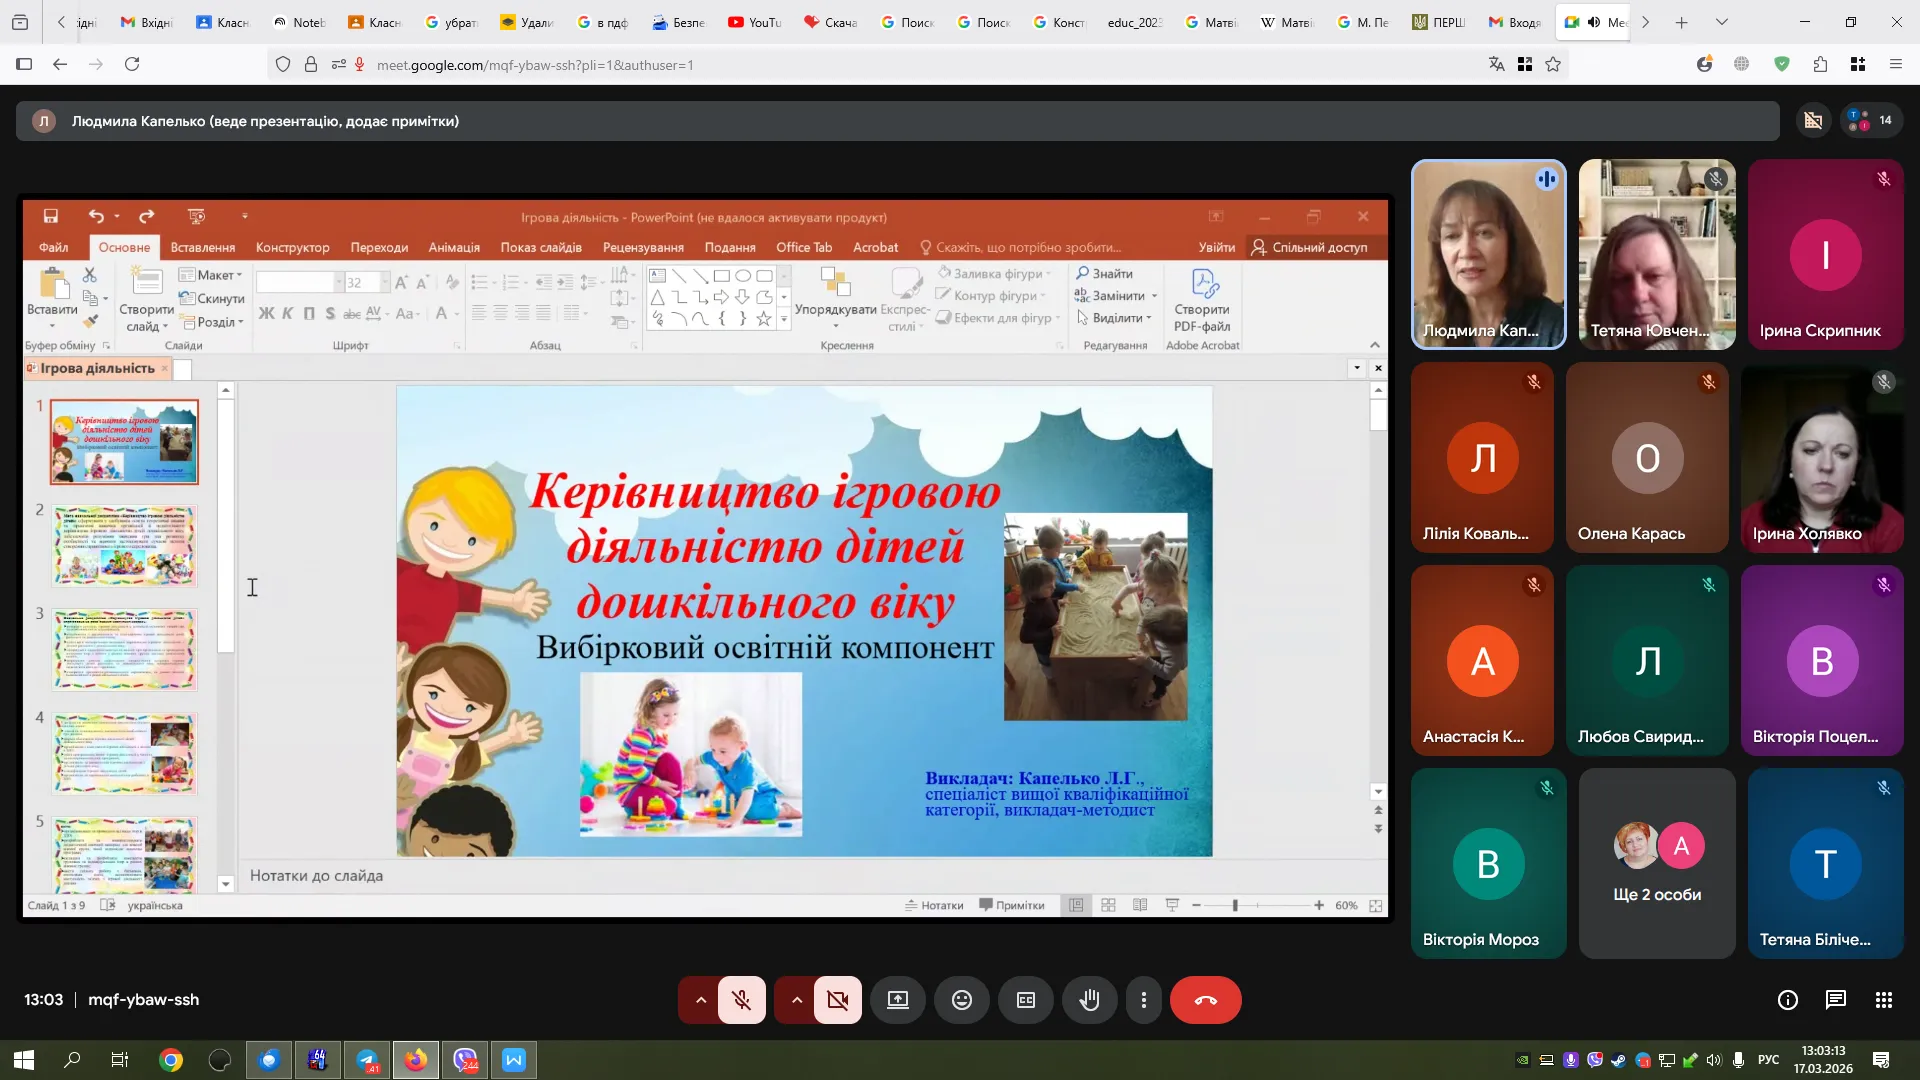Toggle the microphone mute button
Screen dimensions: 1920x1080
pyautogui.click(x=741, y=1000)
